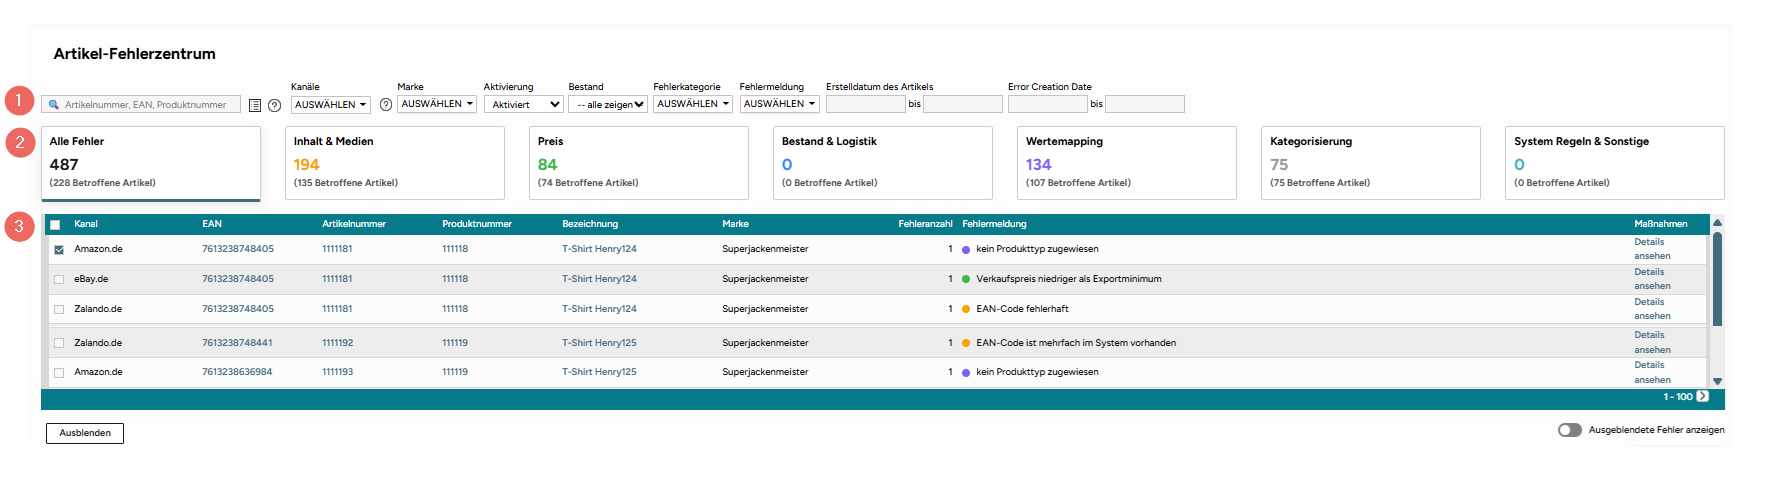The width and height of the screenshot is (1775, 484).
Task: Open EAN 7613238748441 link
Action: 237,343
